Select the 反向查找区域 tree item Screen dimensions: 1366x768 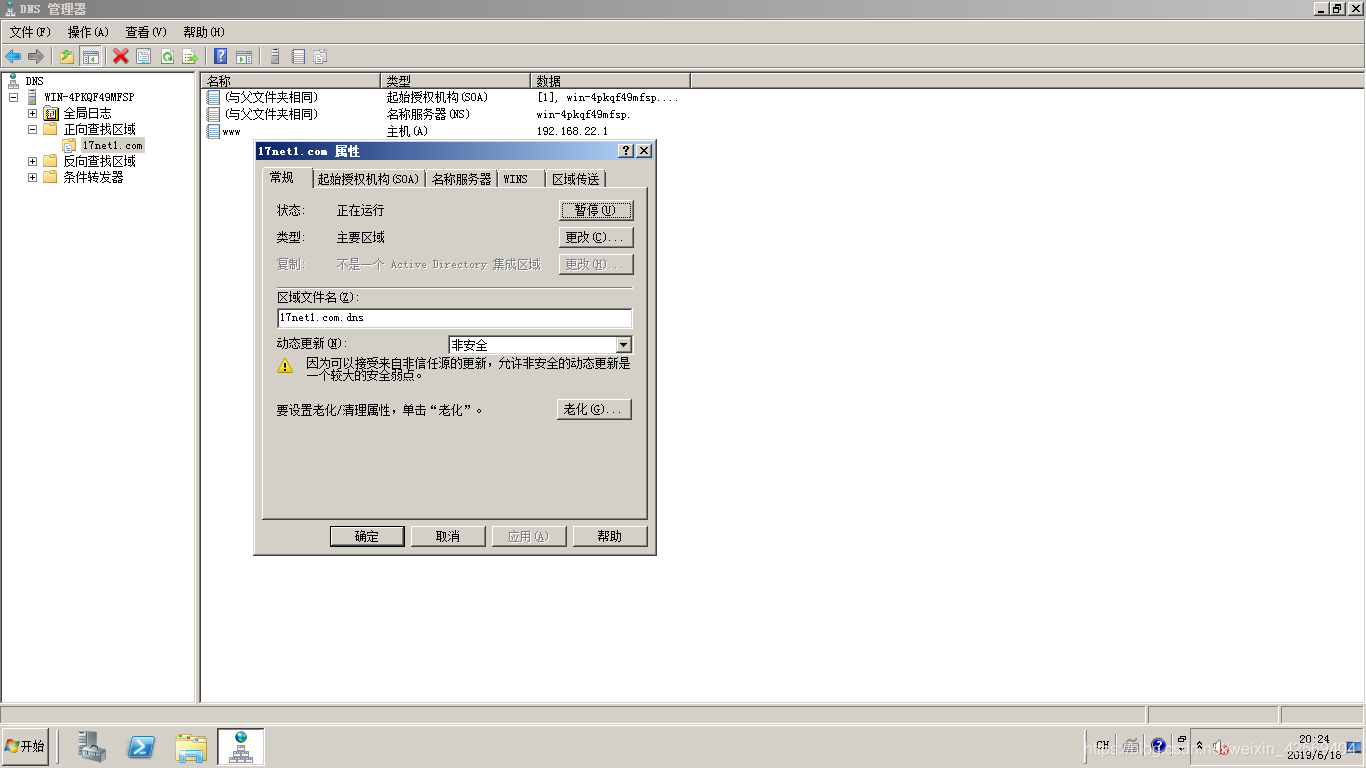tap(99, 161)
